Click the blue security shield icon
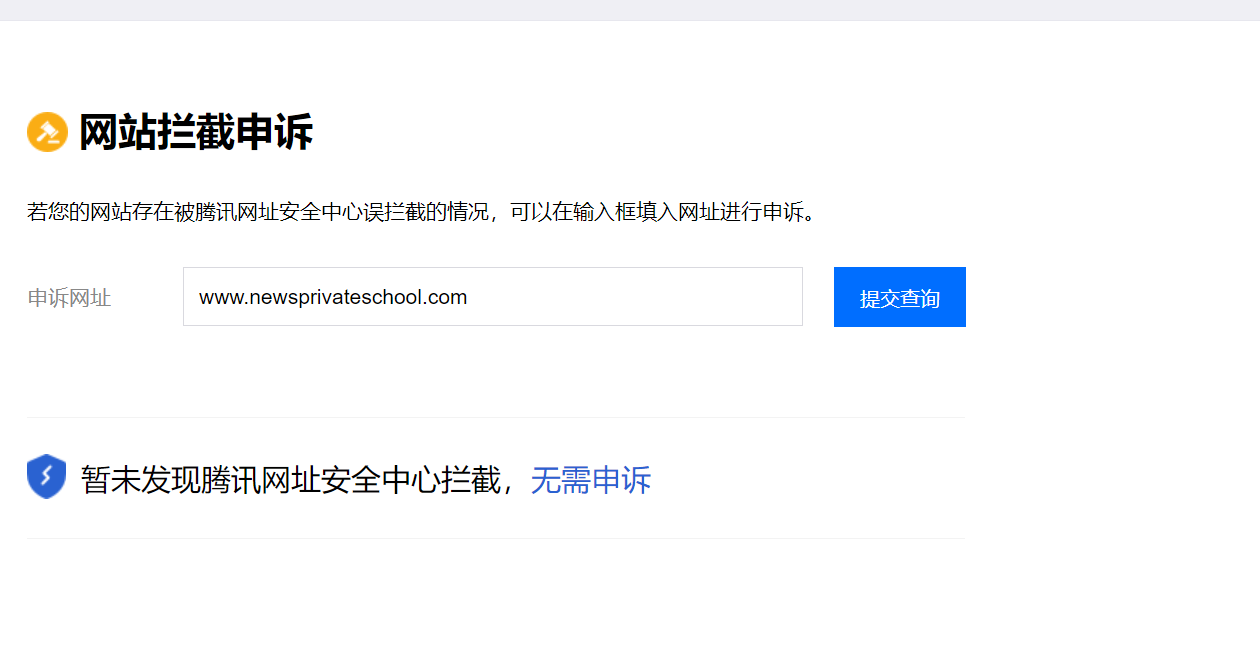The height and width of the screenshot is (670, 1260). tap(46, 477)
